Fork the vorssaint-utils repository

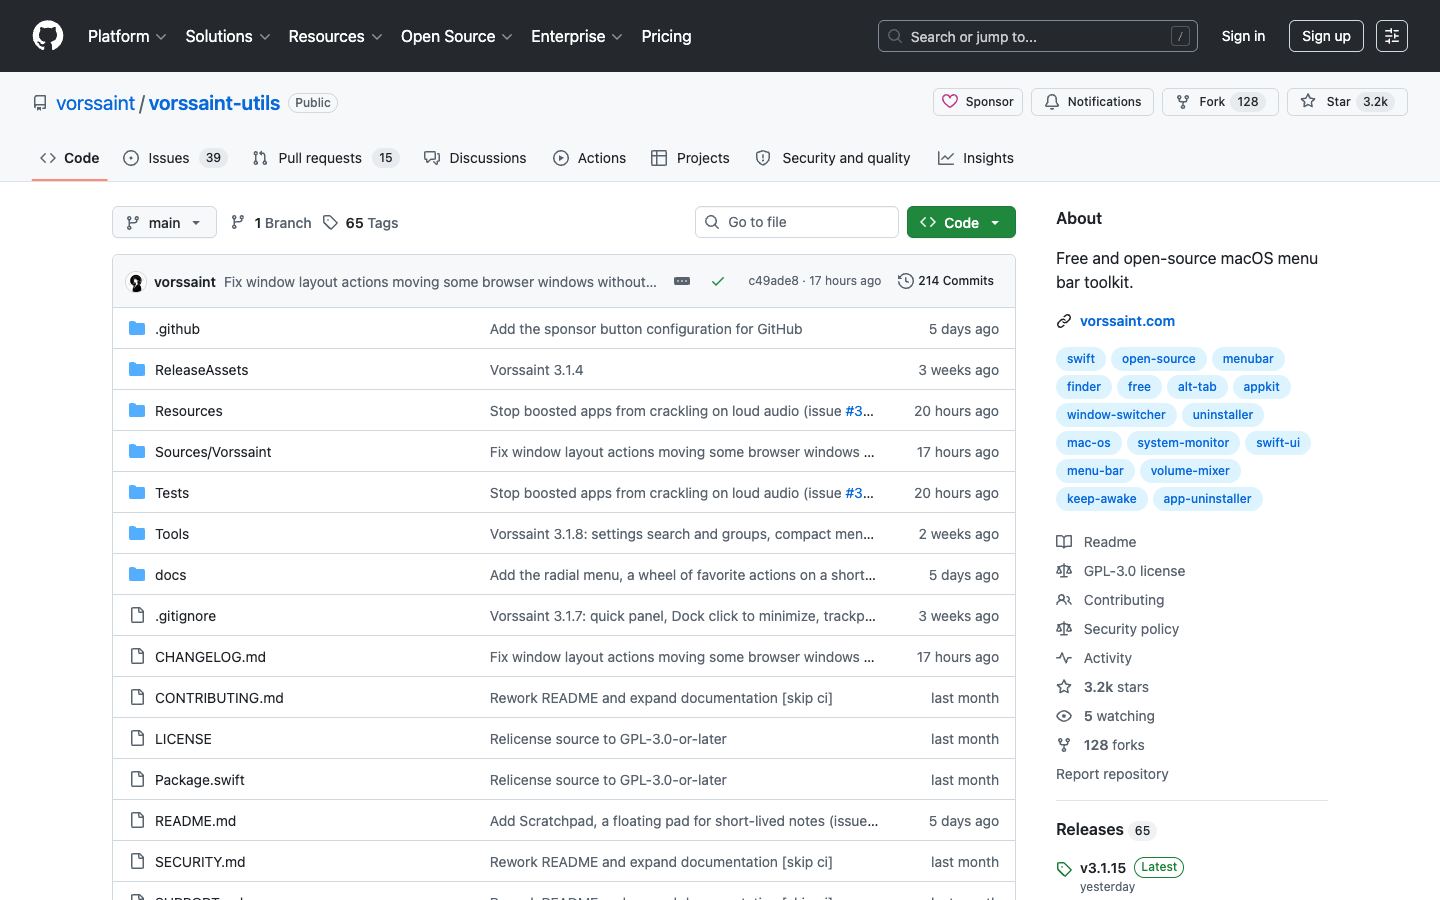tap(1220, 102)
